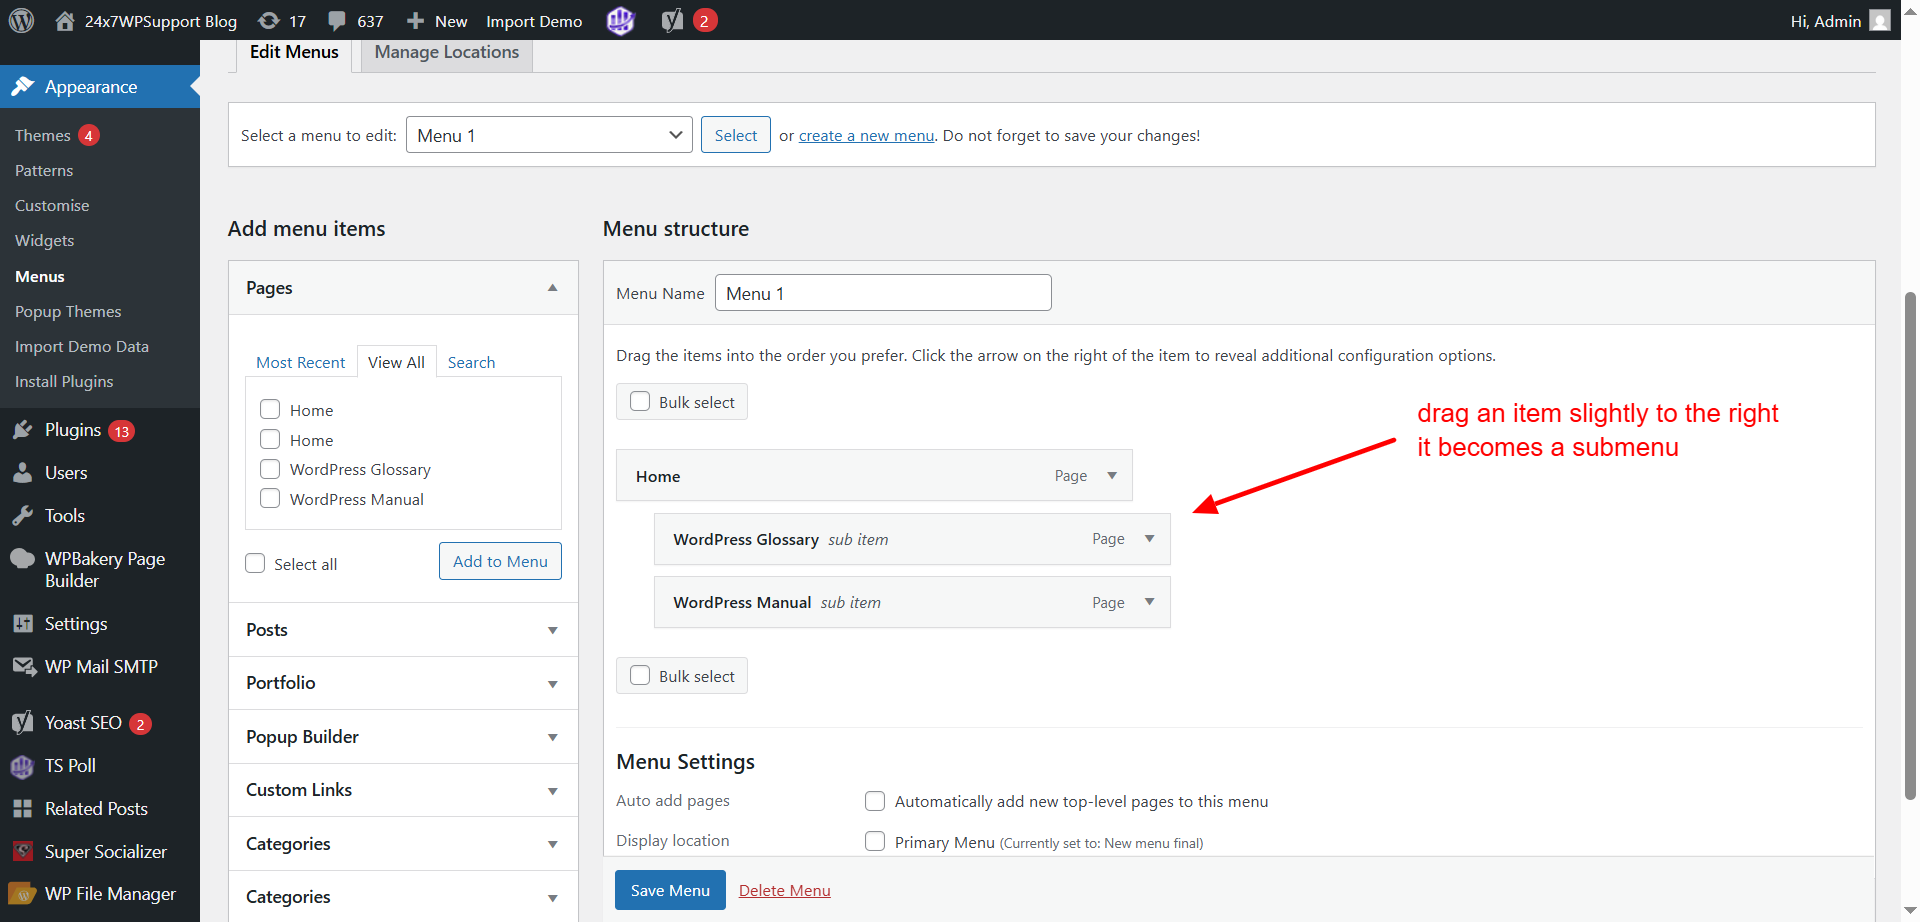Click the Admin avatar icon
1920x922 pixels.
pyautogui.click(x=1880, y=20)
